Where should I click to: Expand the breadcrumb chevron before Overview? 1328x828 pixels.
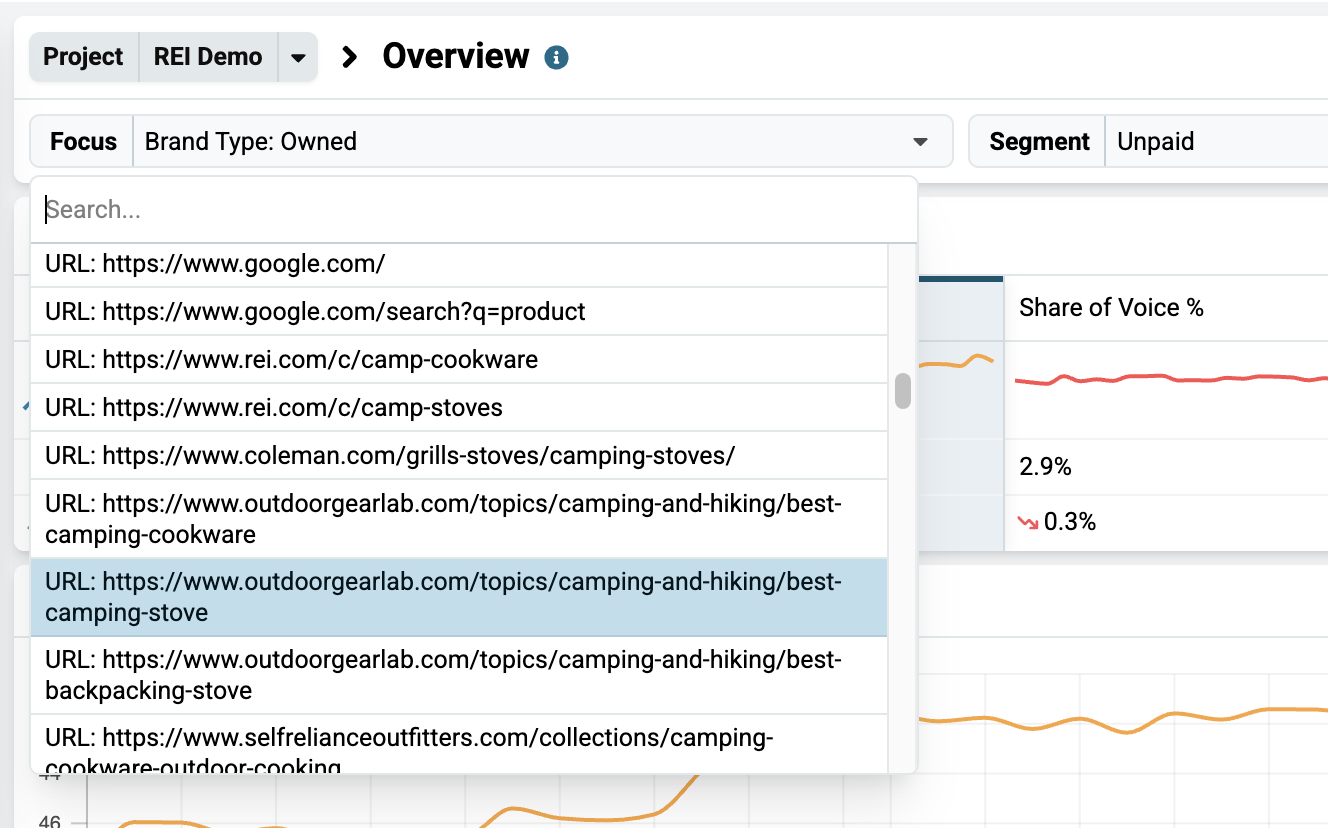[349, 57]
